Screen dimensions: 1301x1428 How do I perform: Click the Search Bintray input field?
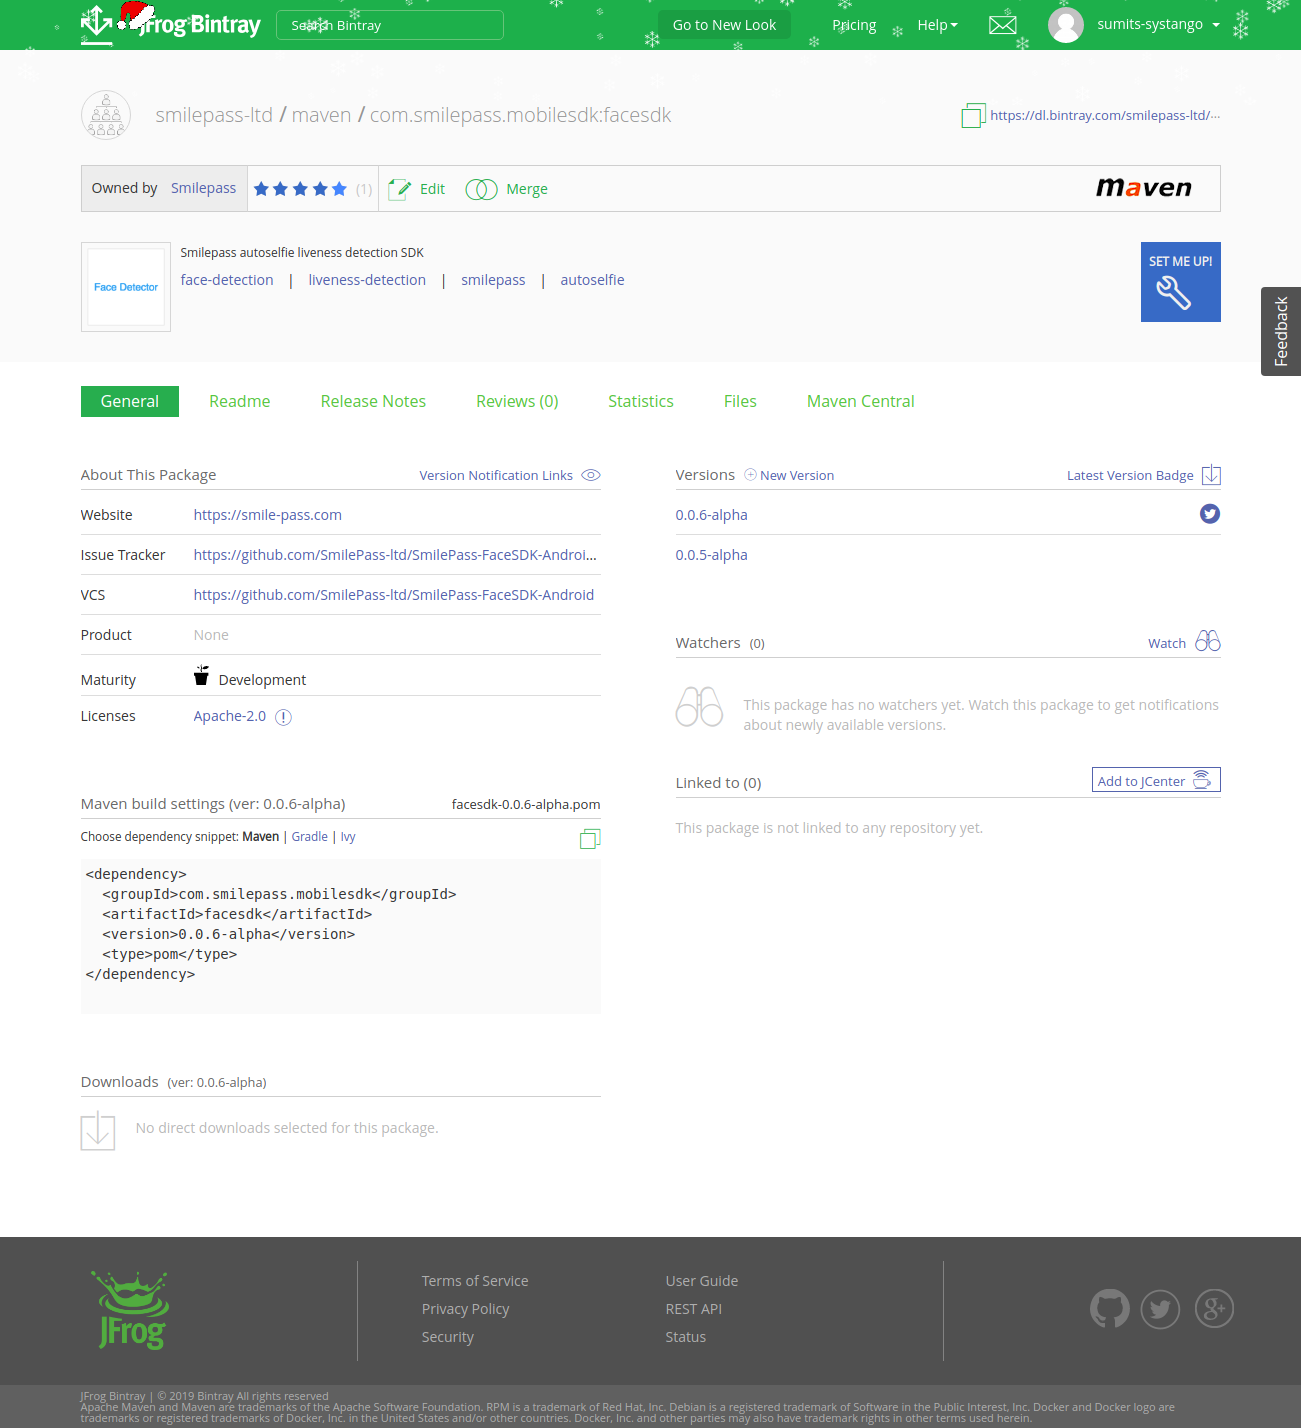tap(390, 25)
